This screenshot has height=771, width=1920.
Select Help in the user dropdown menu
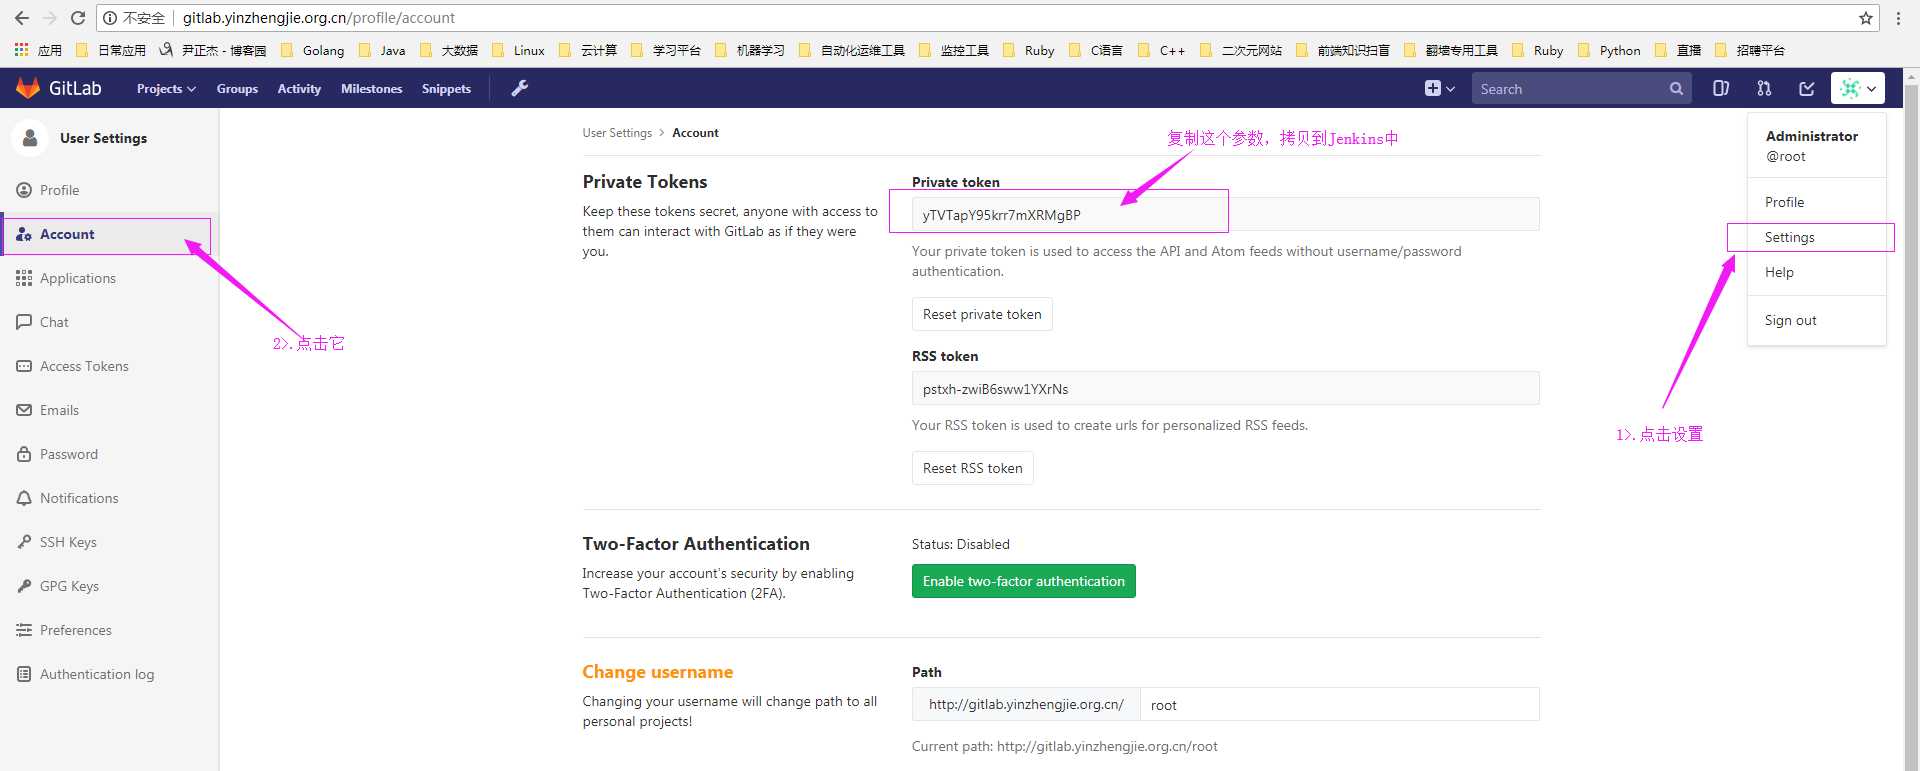click(x=1816, y=272)
